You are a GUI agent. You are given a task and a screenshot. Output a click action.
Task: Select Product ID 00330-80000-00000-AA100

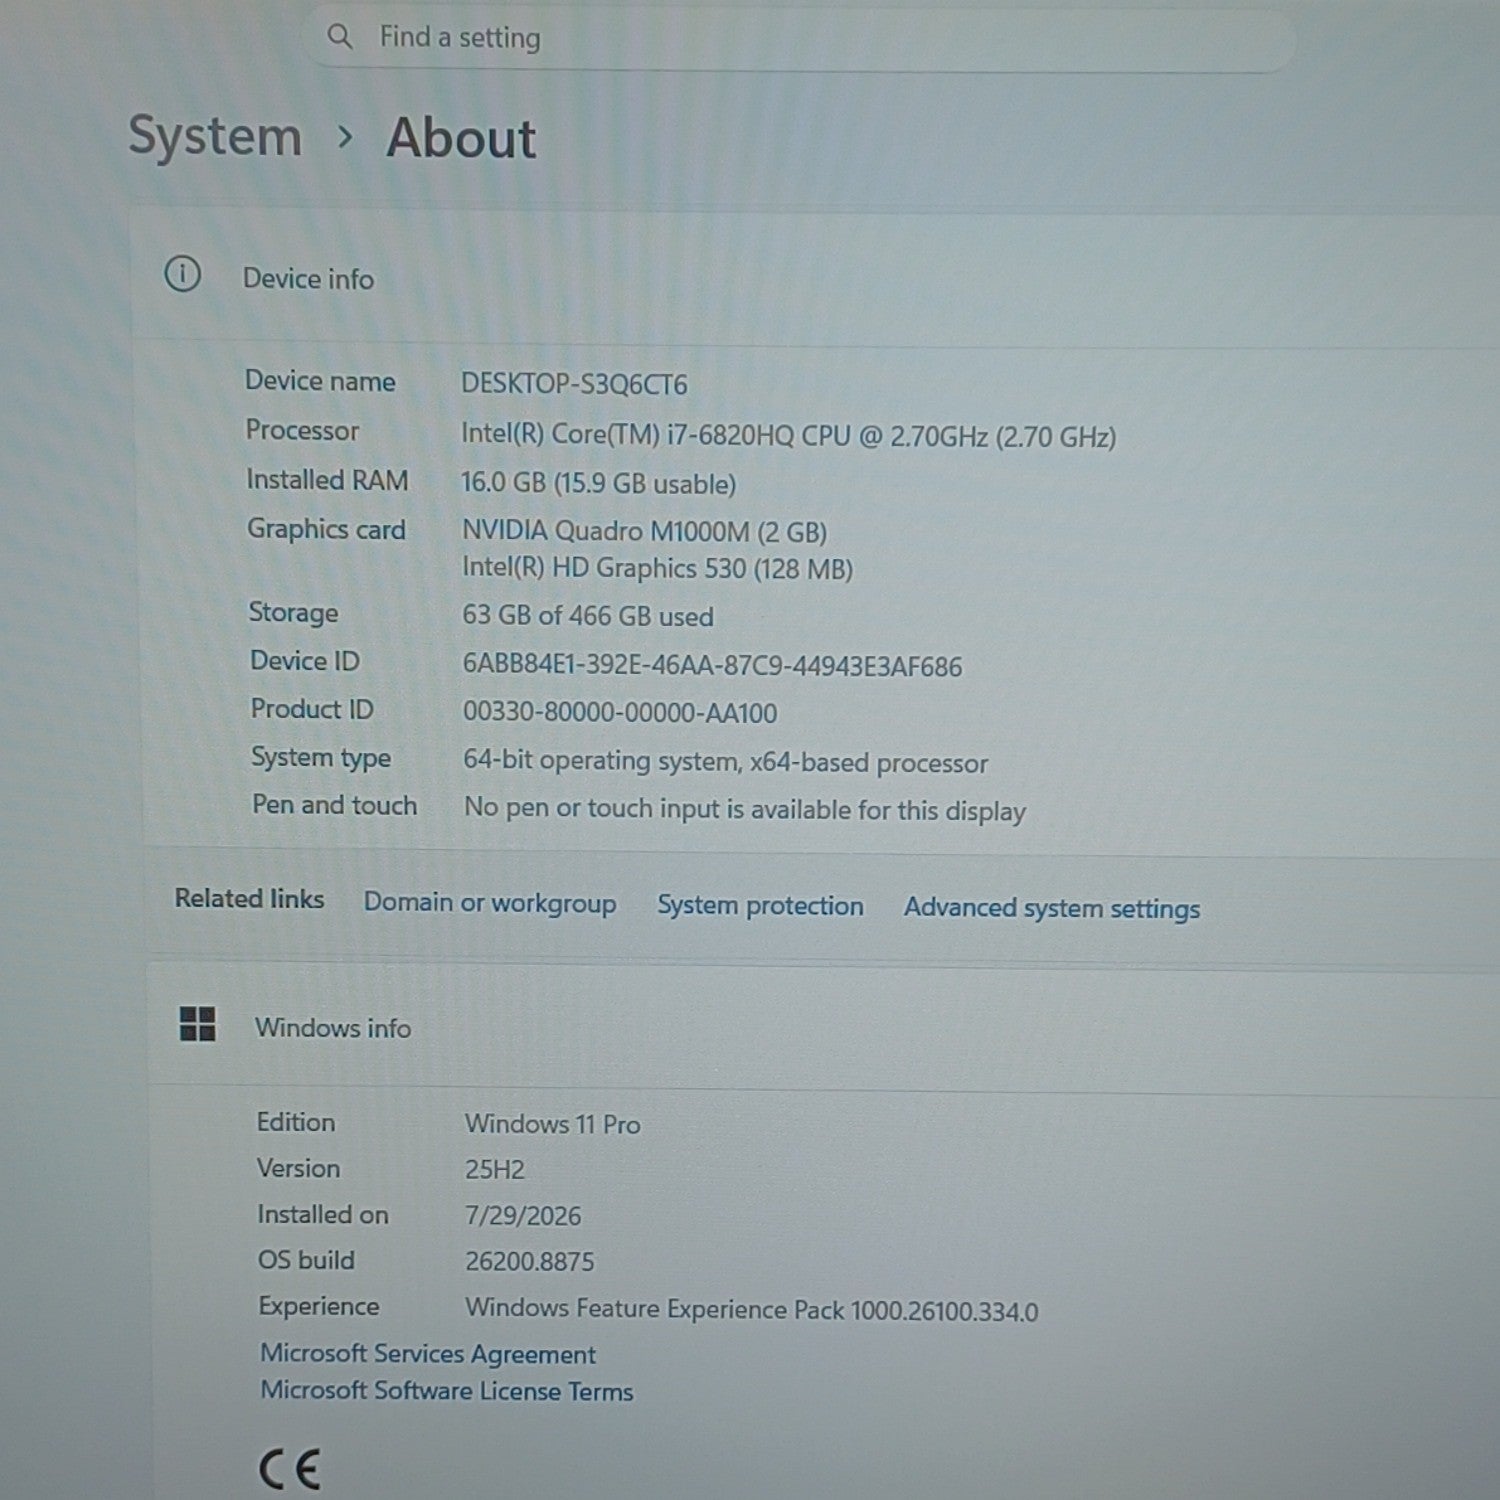click(620, 713)
